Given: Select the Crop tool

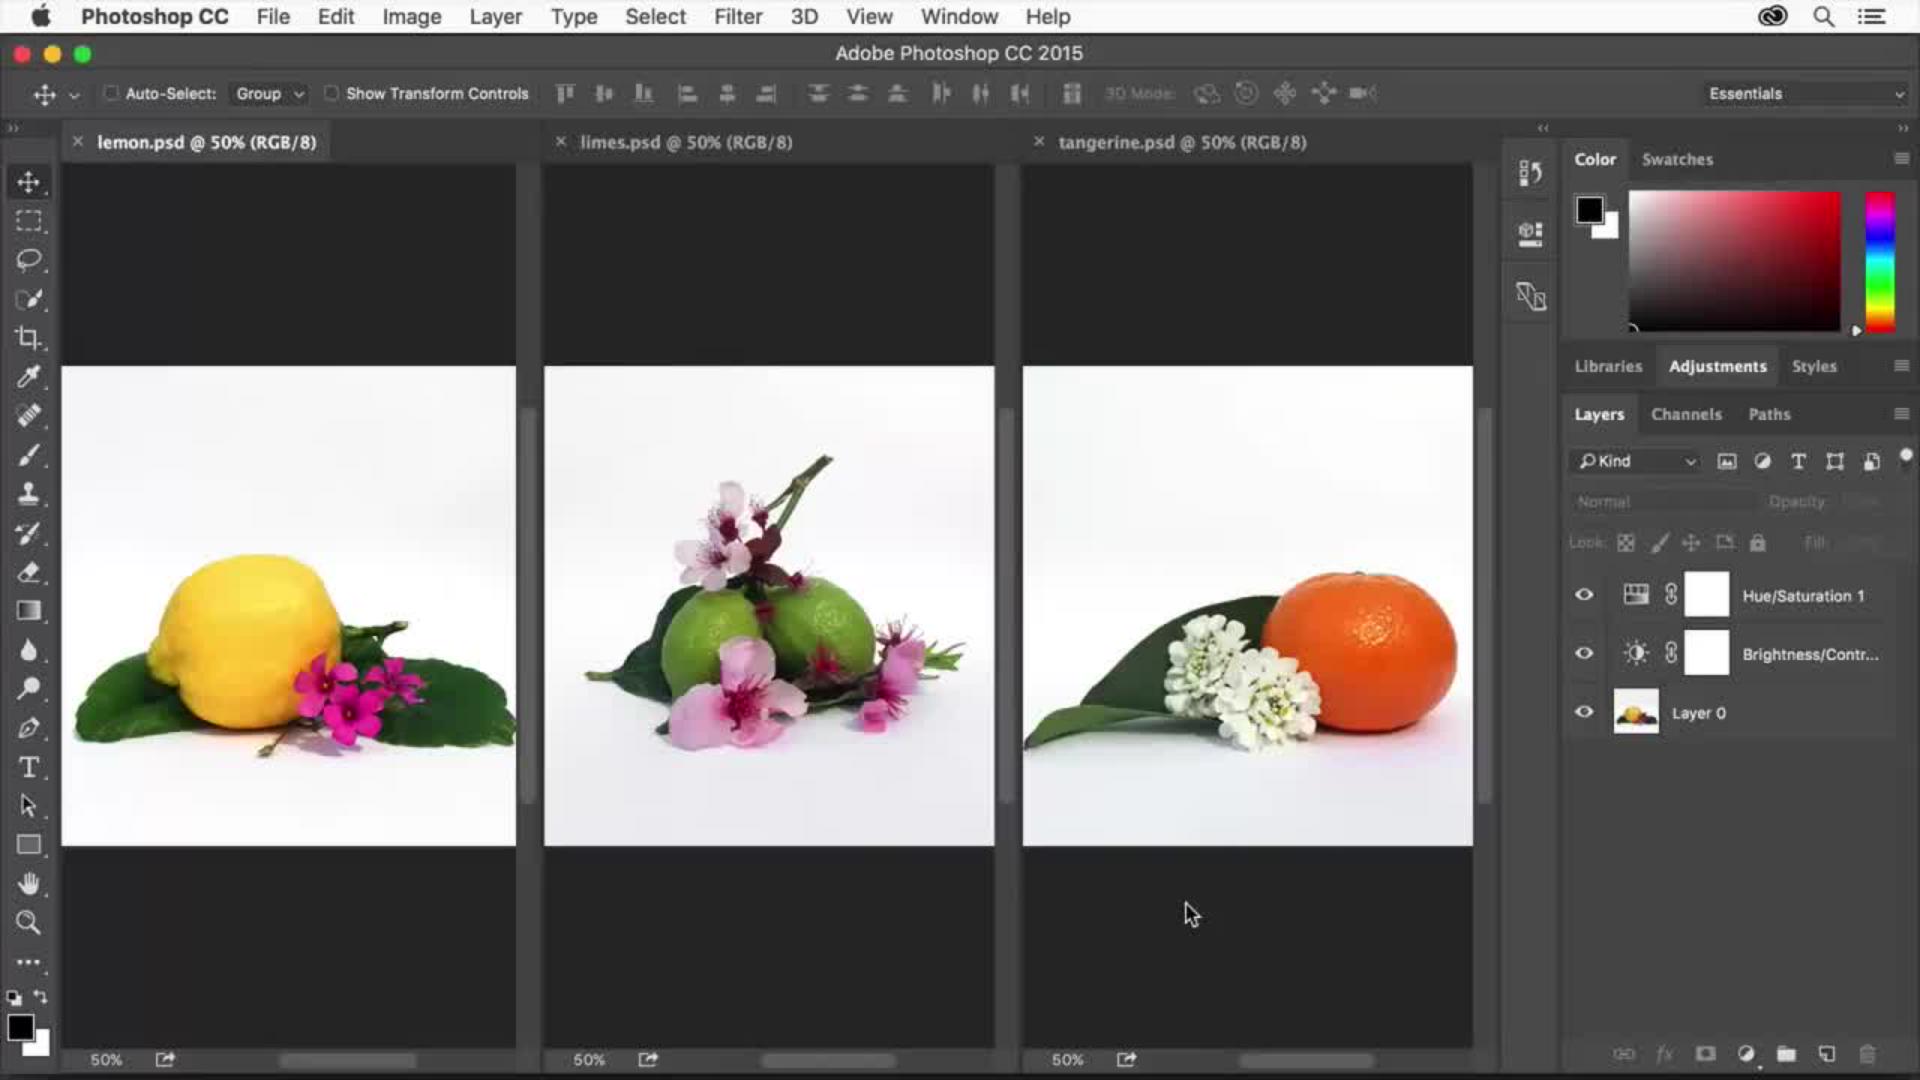Looking at the screenshot, I should pos(28,338).
